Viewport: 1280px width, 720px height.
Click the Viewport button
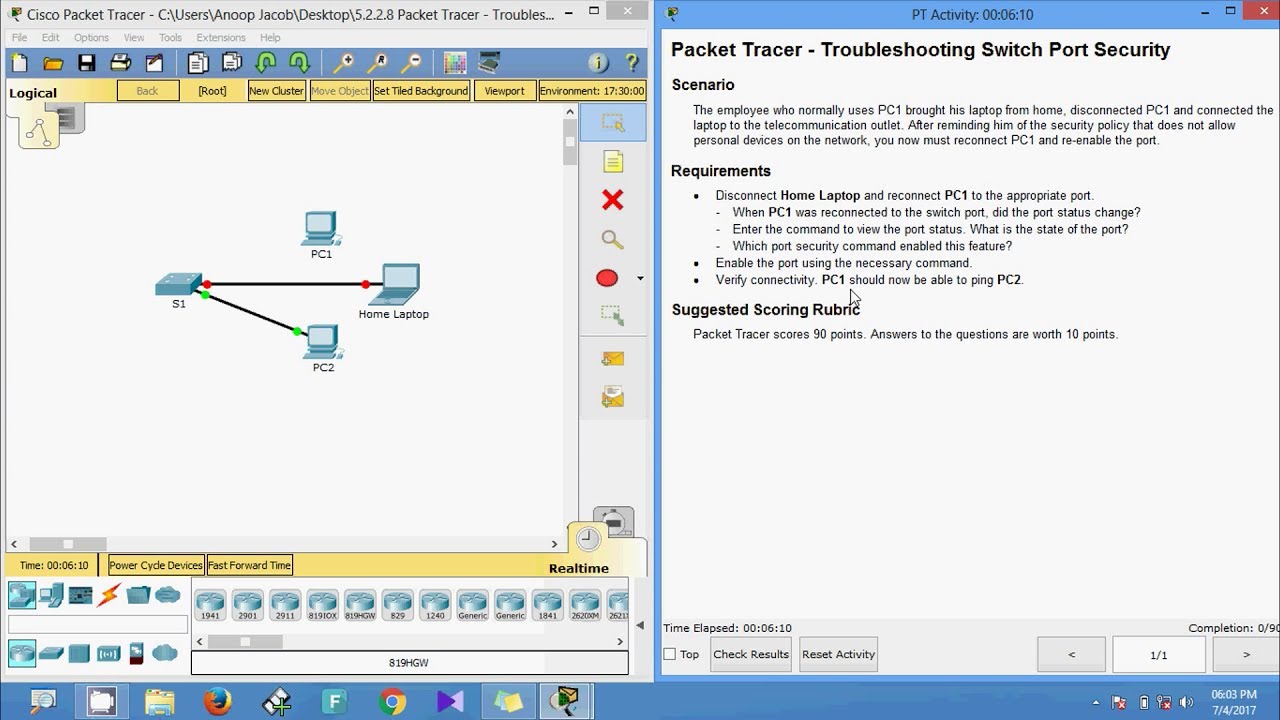(x=504, y=90)
